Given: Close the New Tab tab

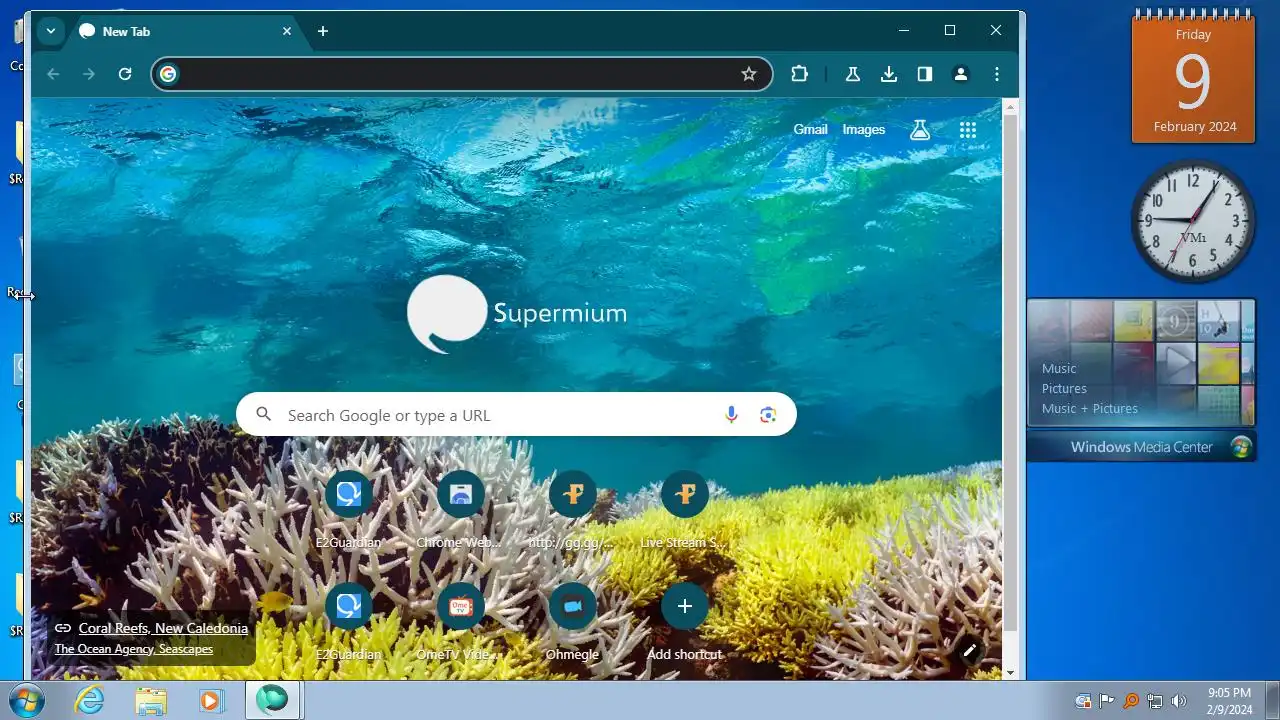Looking at the screenshot, I should tap(287, 31).
